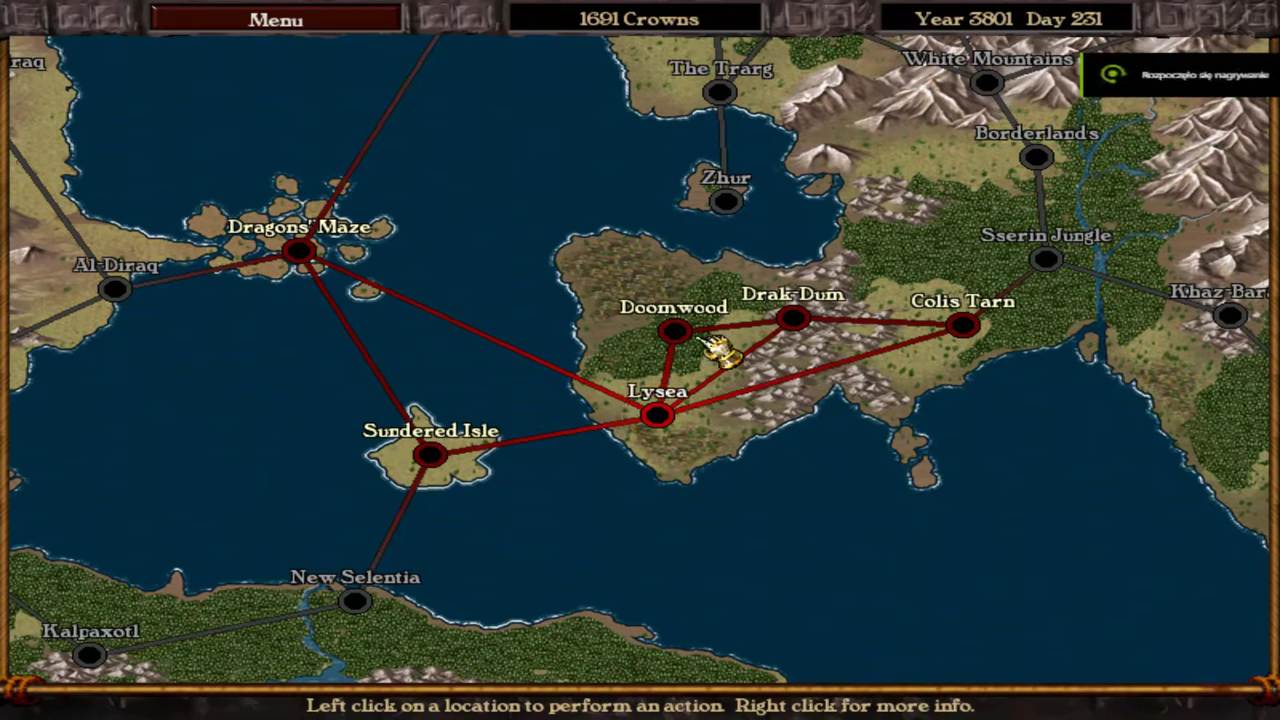Select the White Mountains node
1280x720 pixels.
coord(987,83)
